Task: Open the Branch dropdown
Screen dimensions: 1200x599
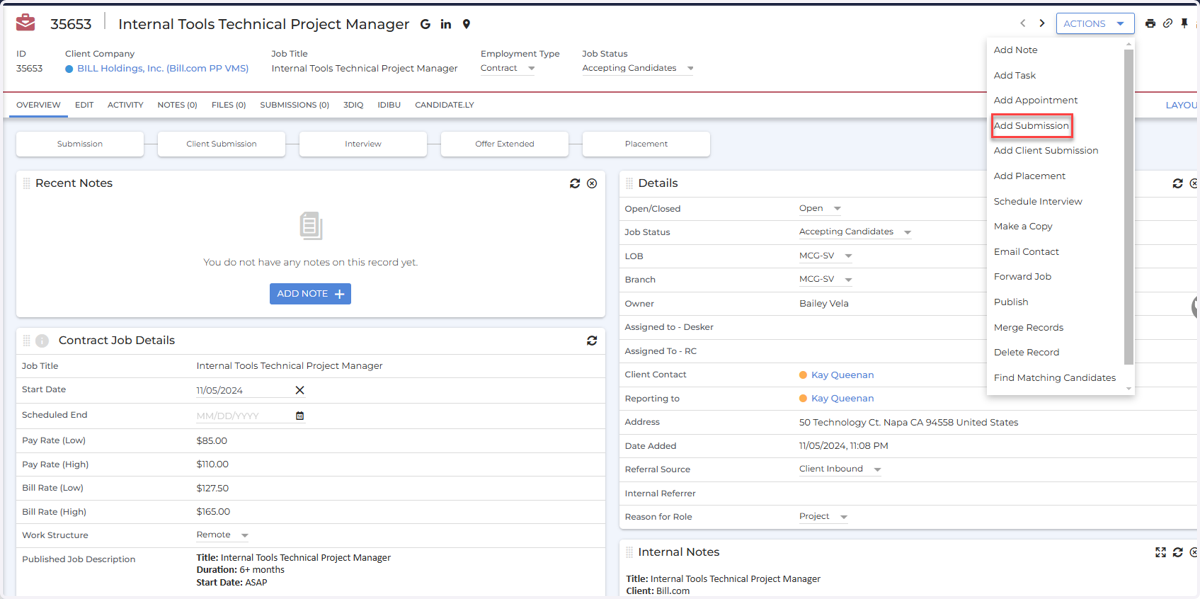Action: [825, 280]
